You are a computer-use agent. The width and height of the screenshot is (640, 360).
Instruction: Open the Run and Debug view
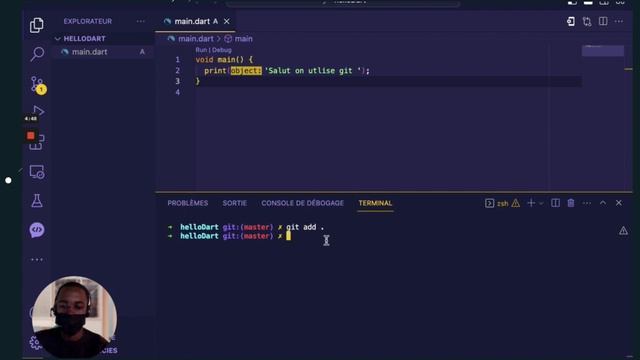pos(38,111)
